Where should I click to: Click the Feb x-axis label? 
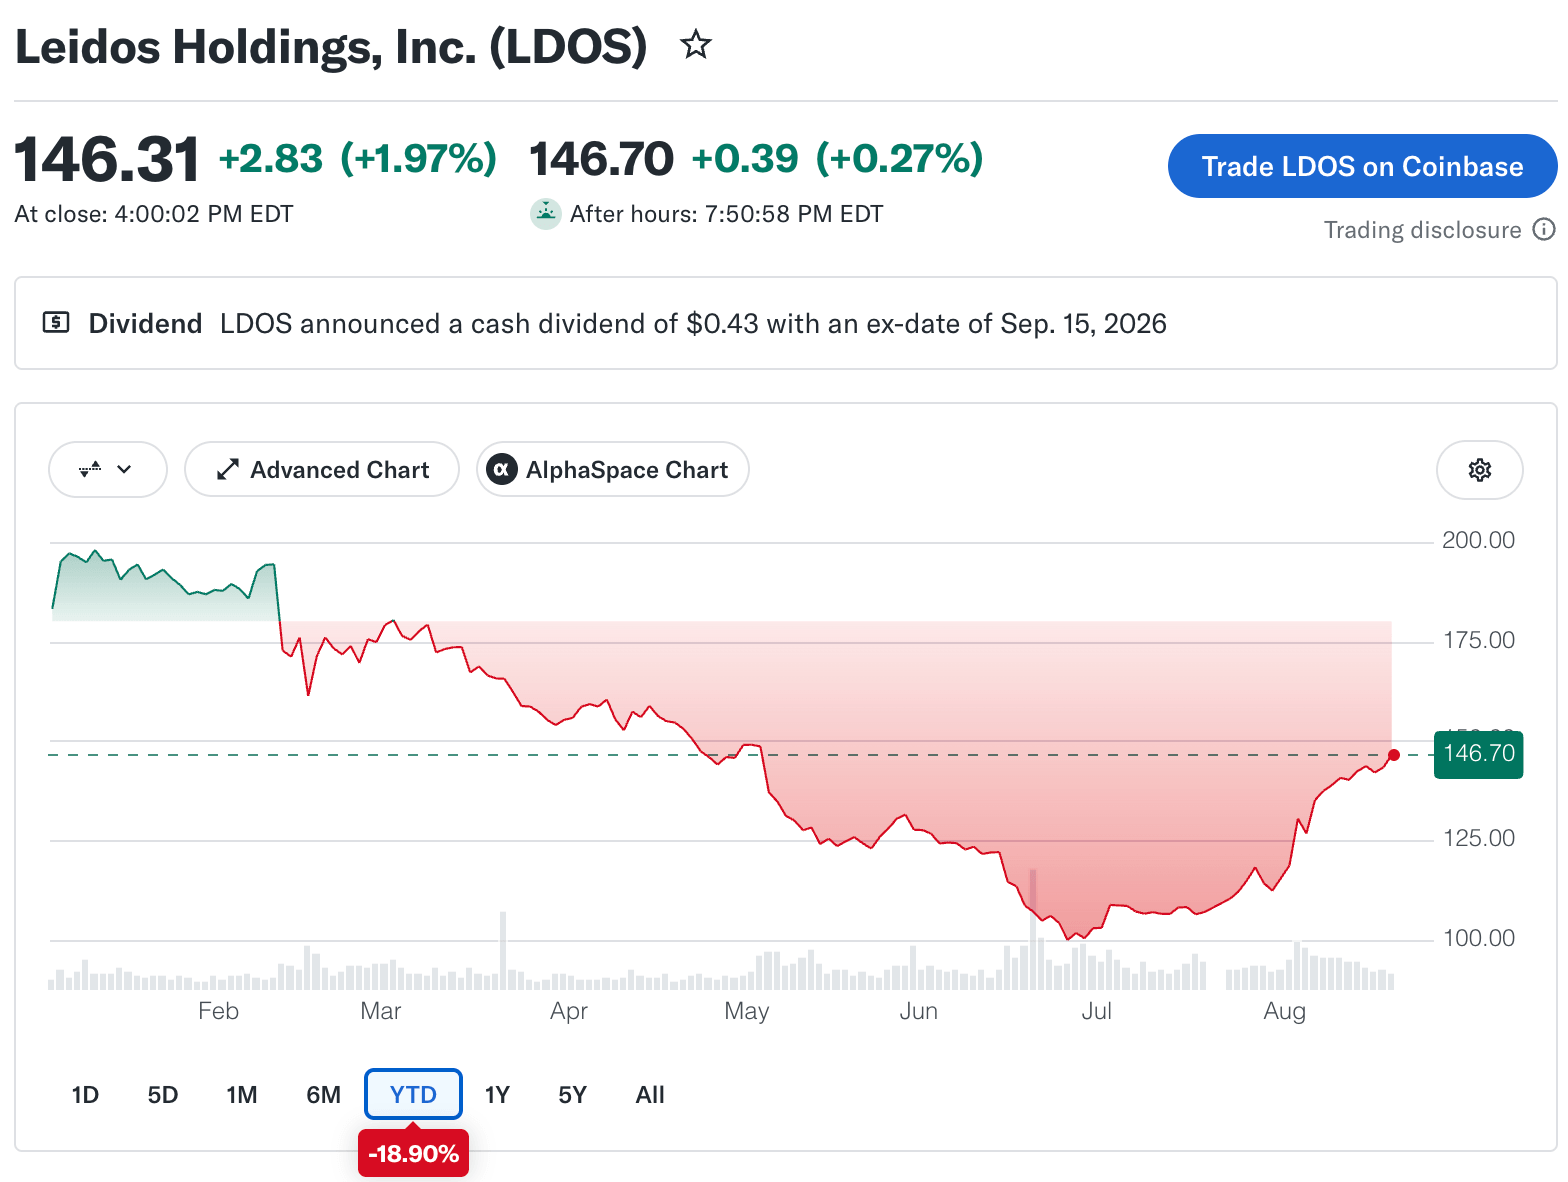[x=218, y=1011]
